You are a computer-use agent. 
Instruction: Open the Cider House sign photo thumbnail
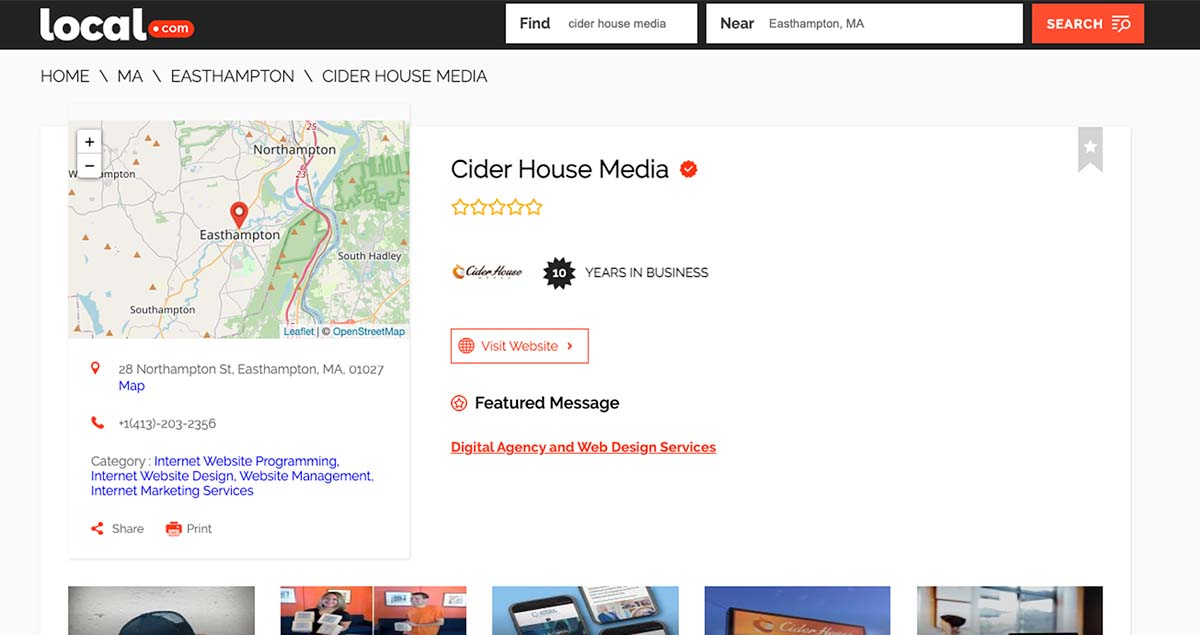click(797, 610)
